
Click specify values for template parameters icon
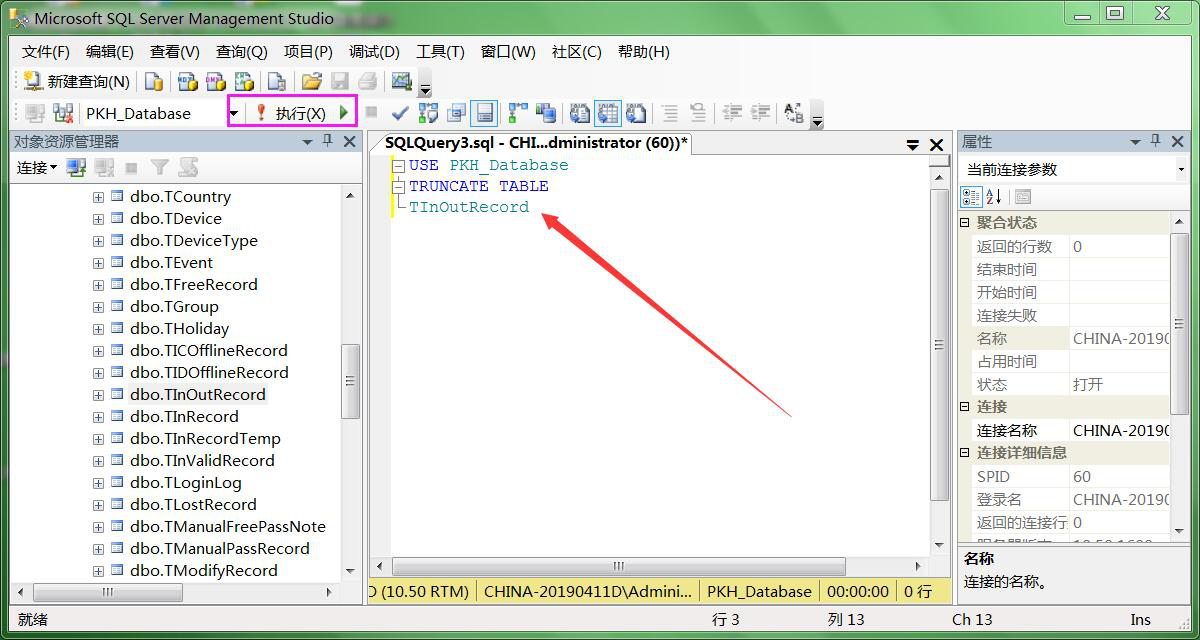tap(795, 113)
